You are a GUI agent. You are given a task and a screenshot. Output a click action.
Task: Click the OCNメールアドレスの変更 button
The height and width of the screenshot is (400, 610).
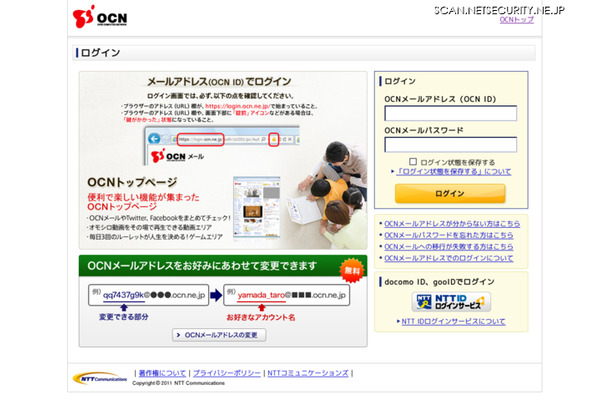219,335
